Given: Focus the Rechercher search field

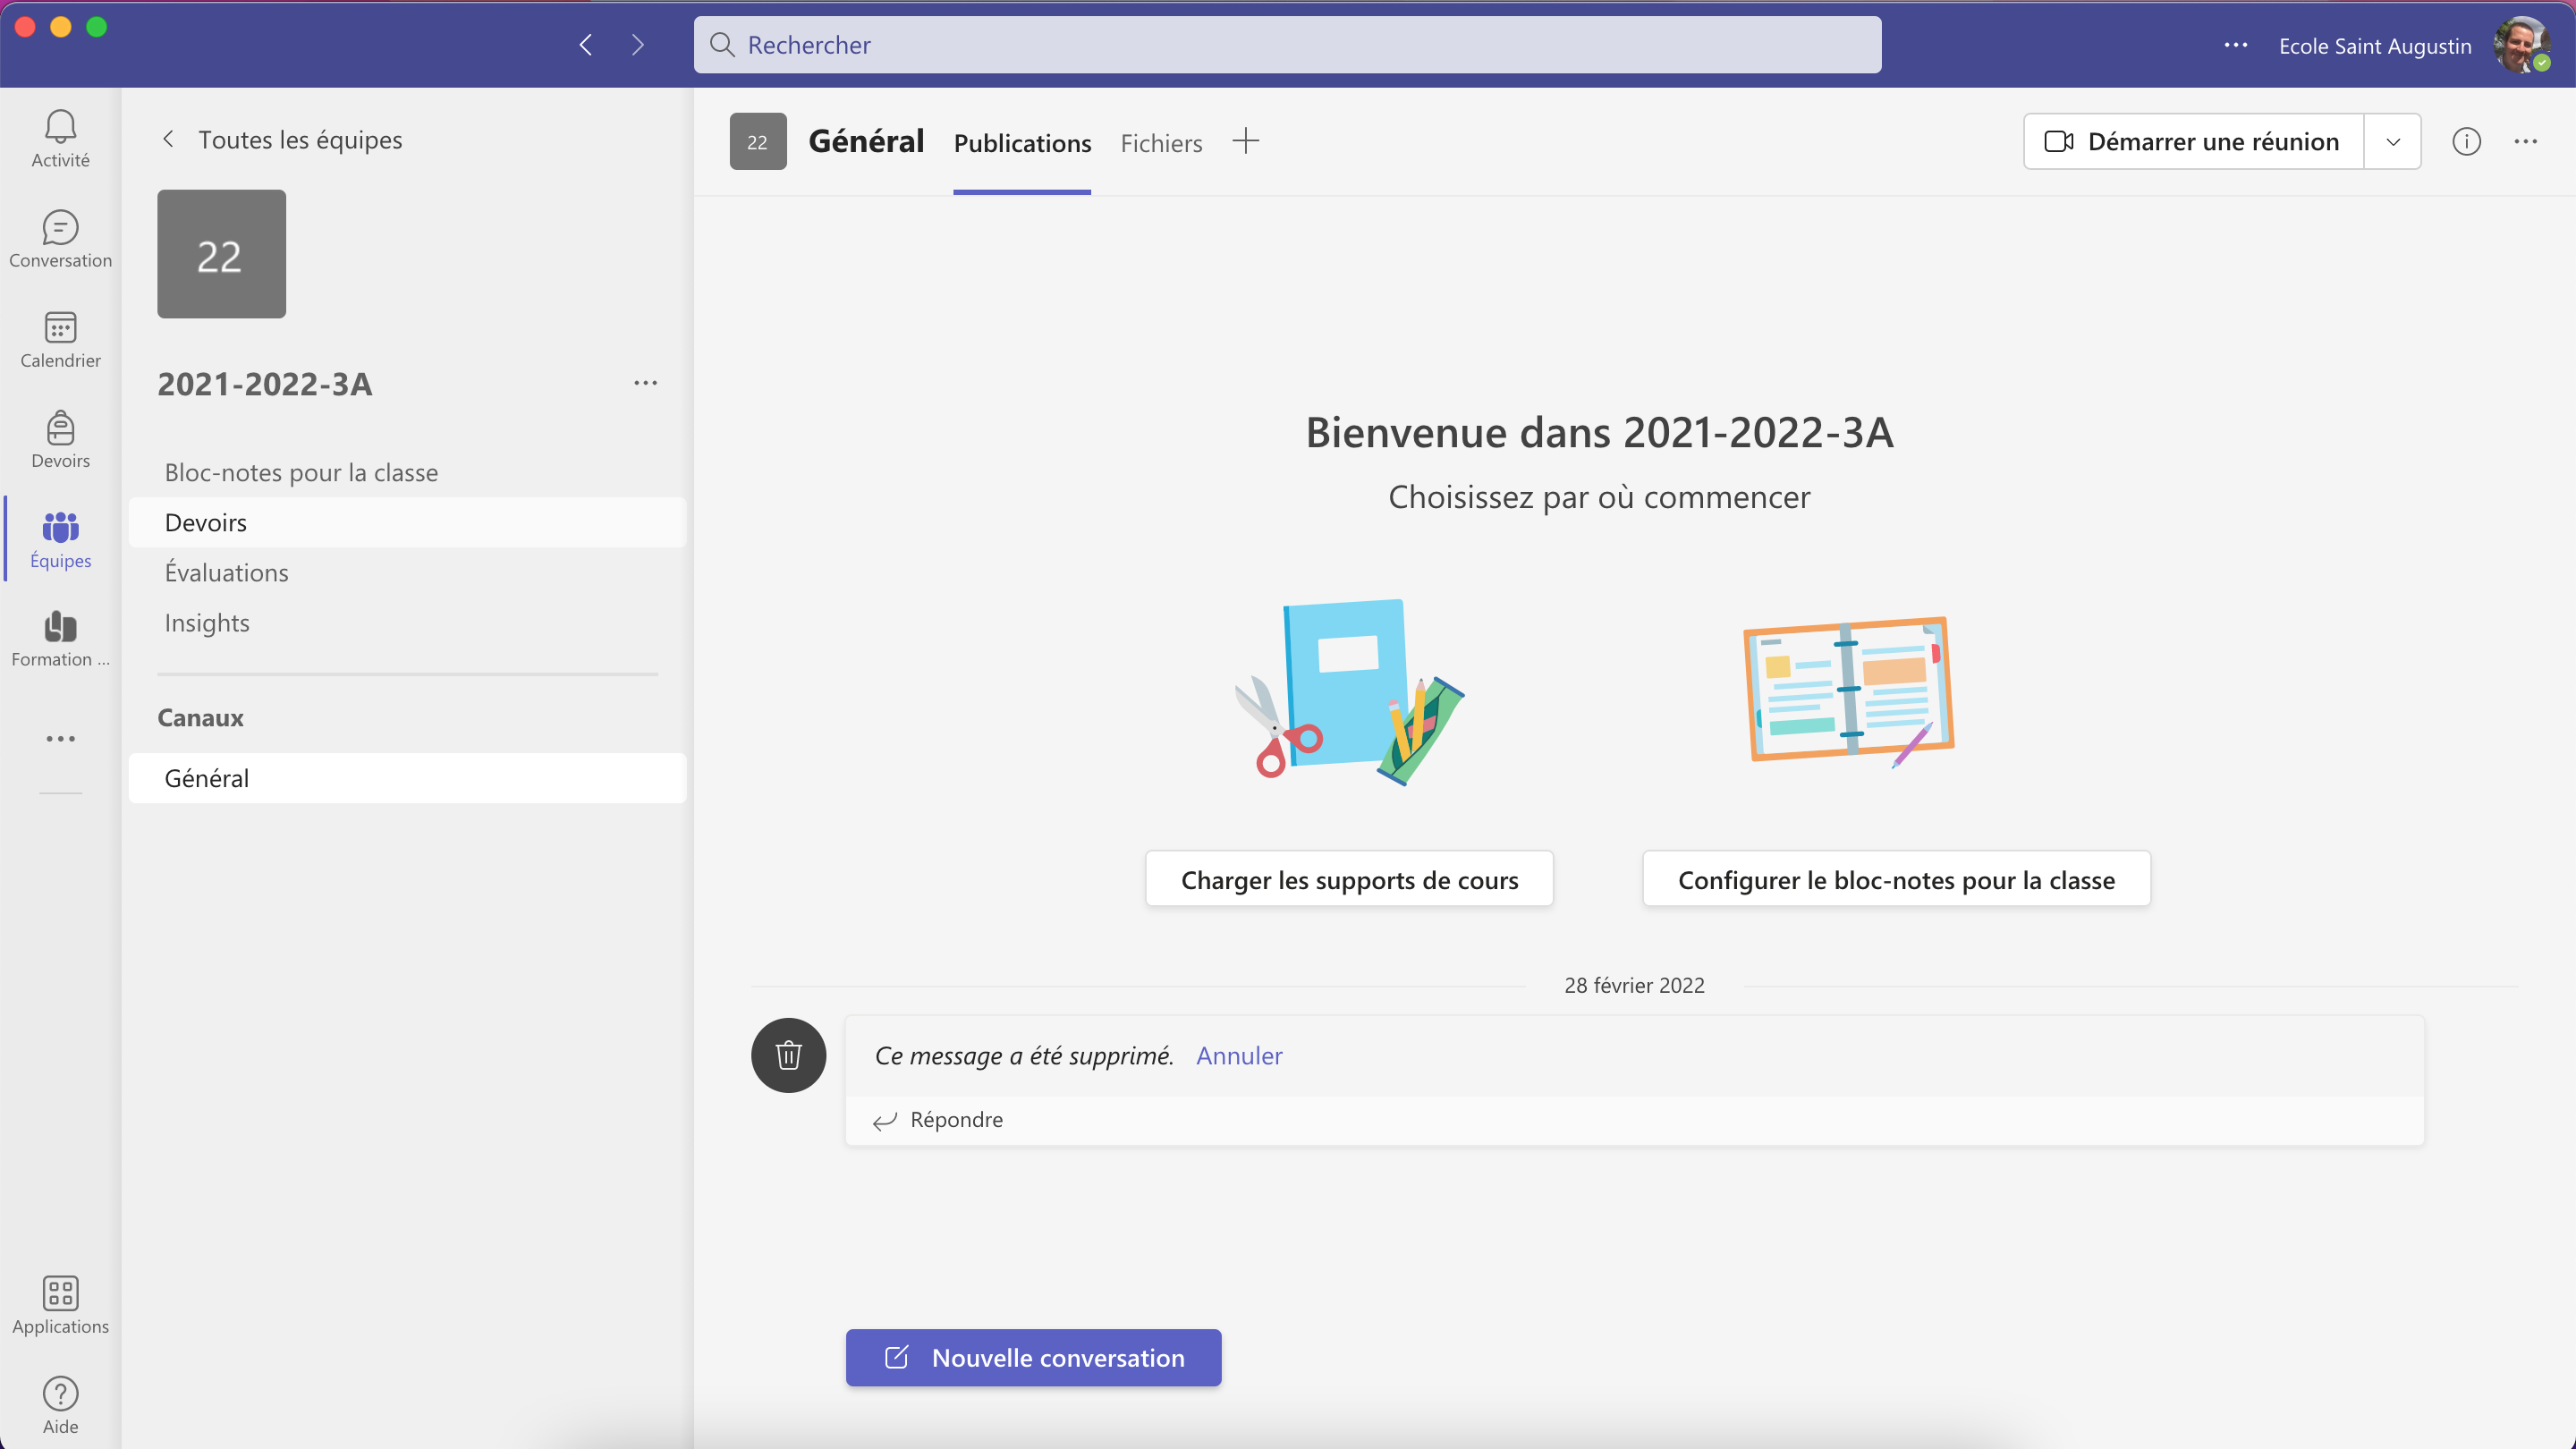Looking at the screenshot, I should (x=1287, y=45).
